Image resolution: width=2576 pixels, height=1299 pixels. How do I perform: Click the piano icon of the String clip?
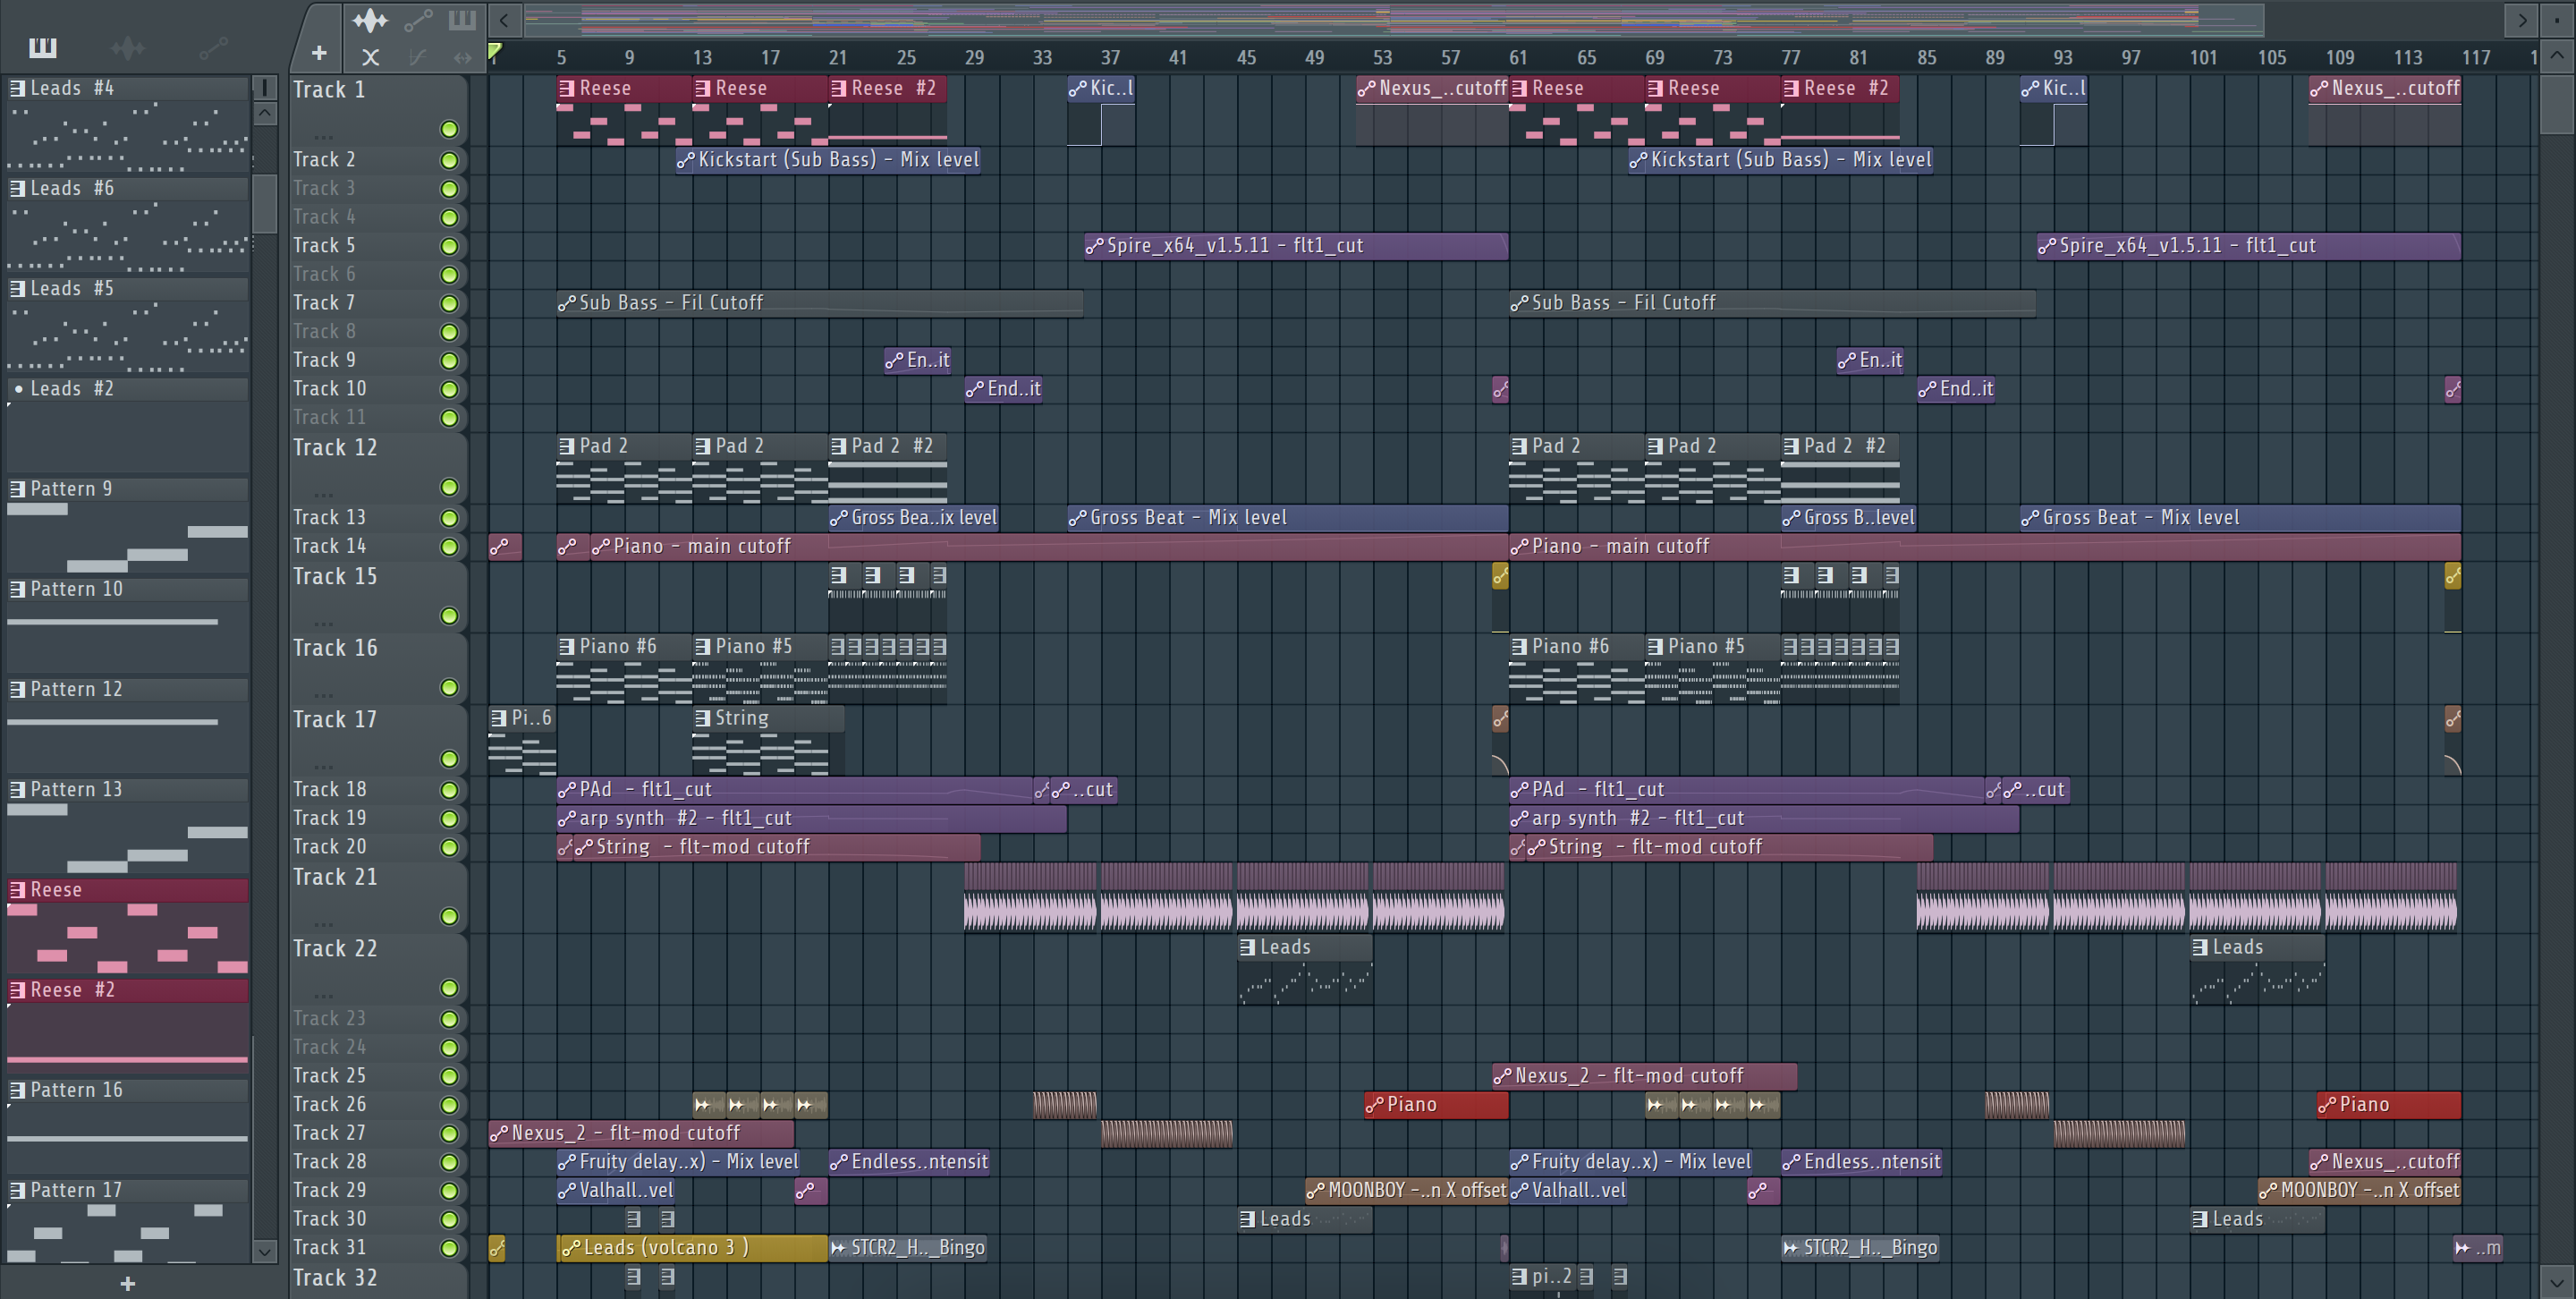click(x=703, y=718)
